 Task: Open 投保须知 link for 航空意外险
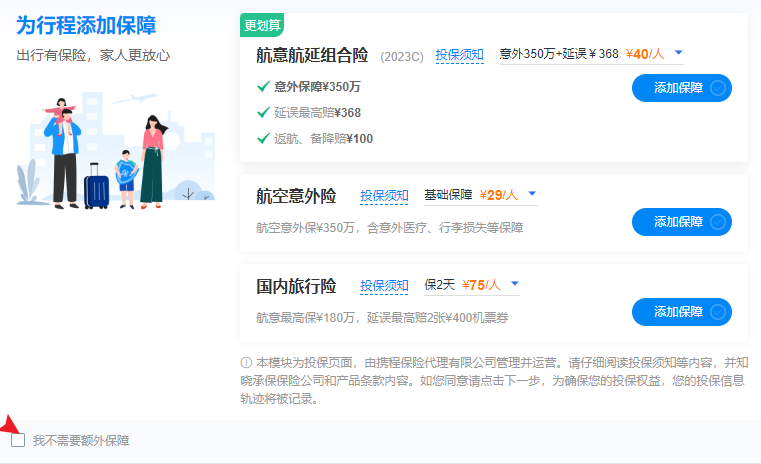[384, 195]
